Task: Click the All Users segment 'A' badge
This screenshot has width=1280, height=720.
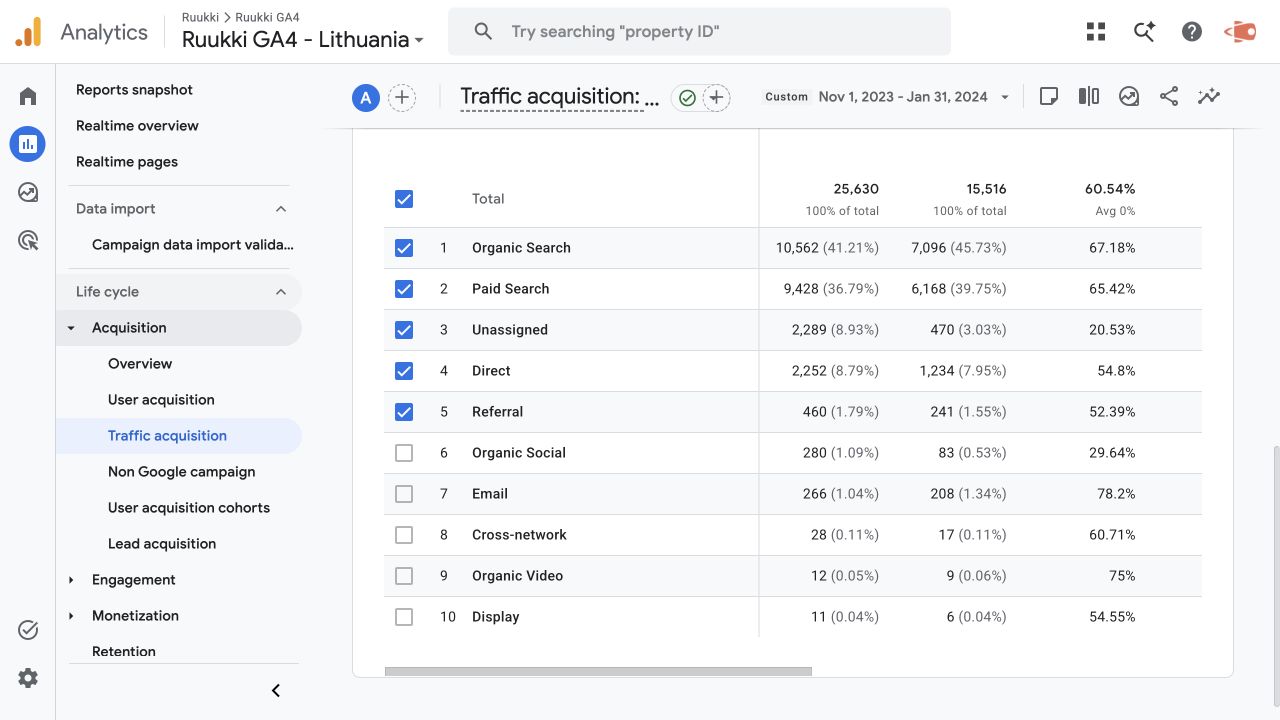Action: pyautogui.click(x=366, y=97)
